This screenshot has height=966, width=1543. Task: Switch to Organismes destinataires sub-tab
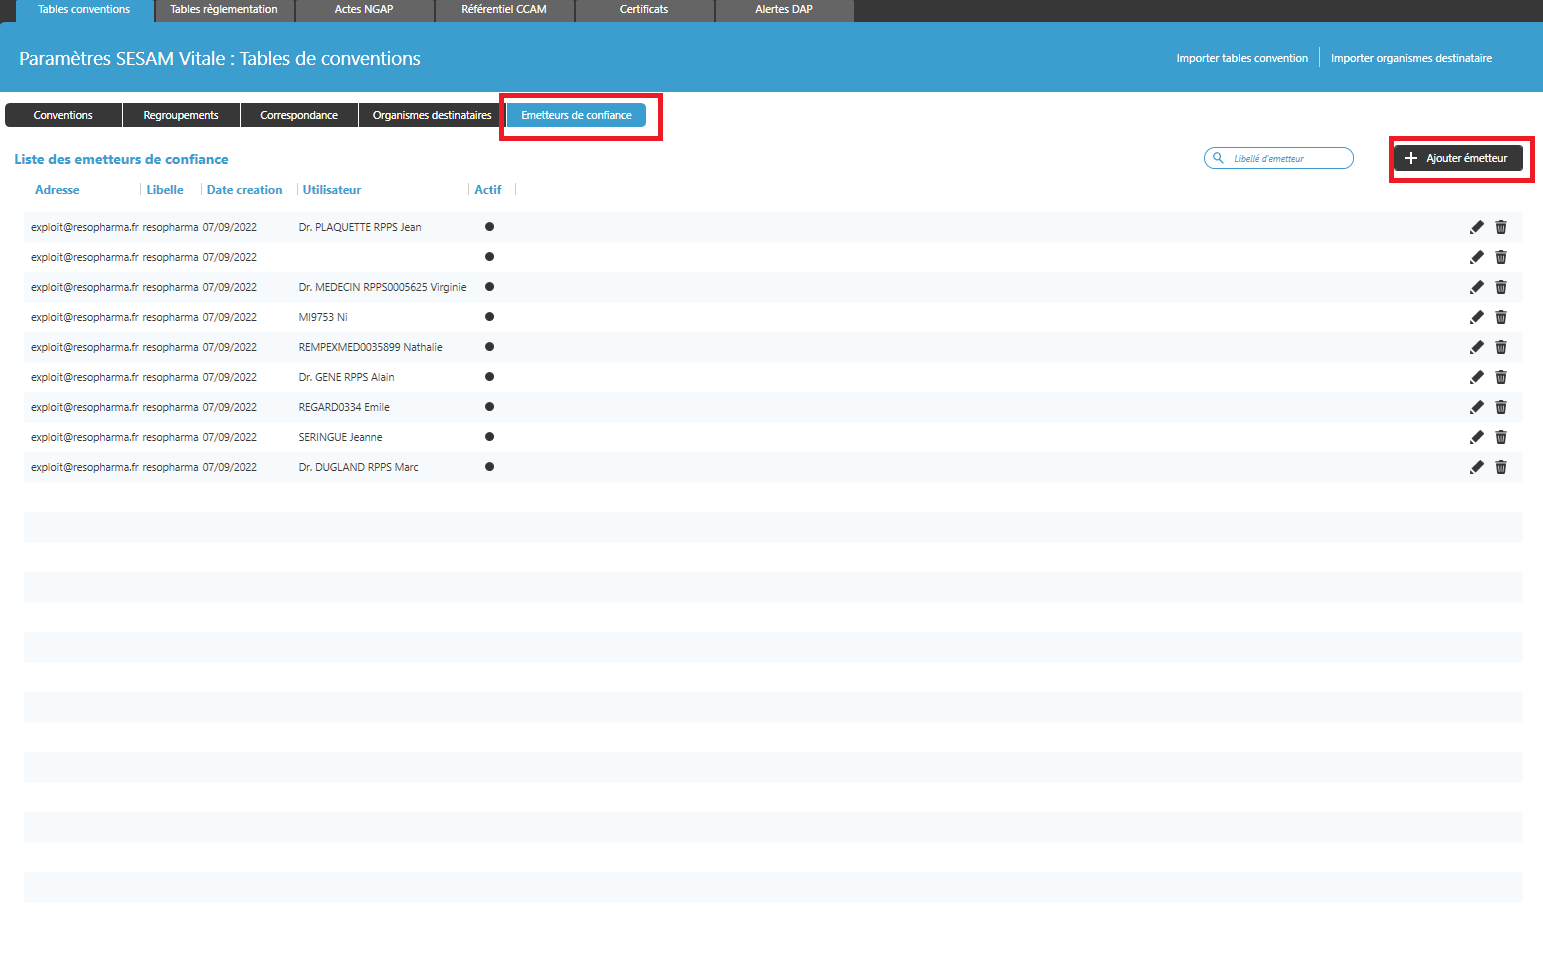click(432, 115)
